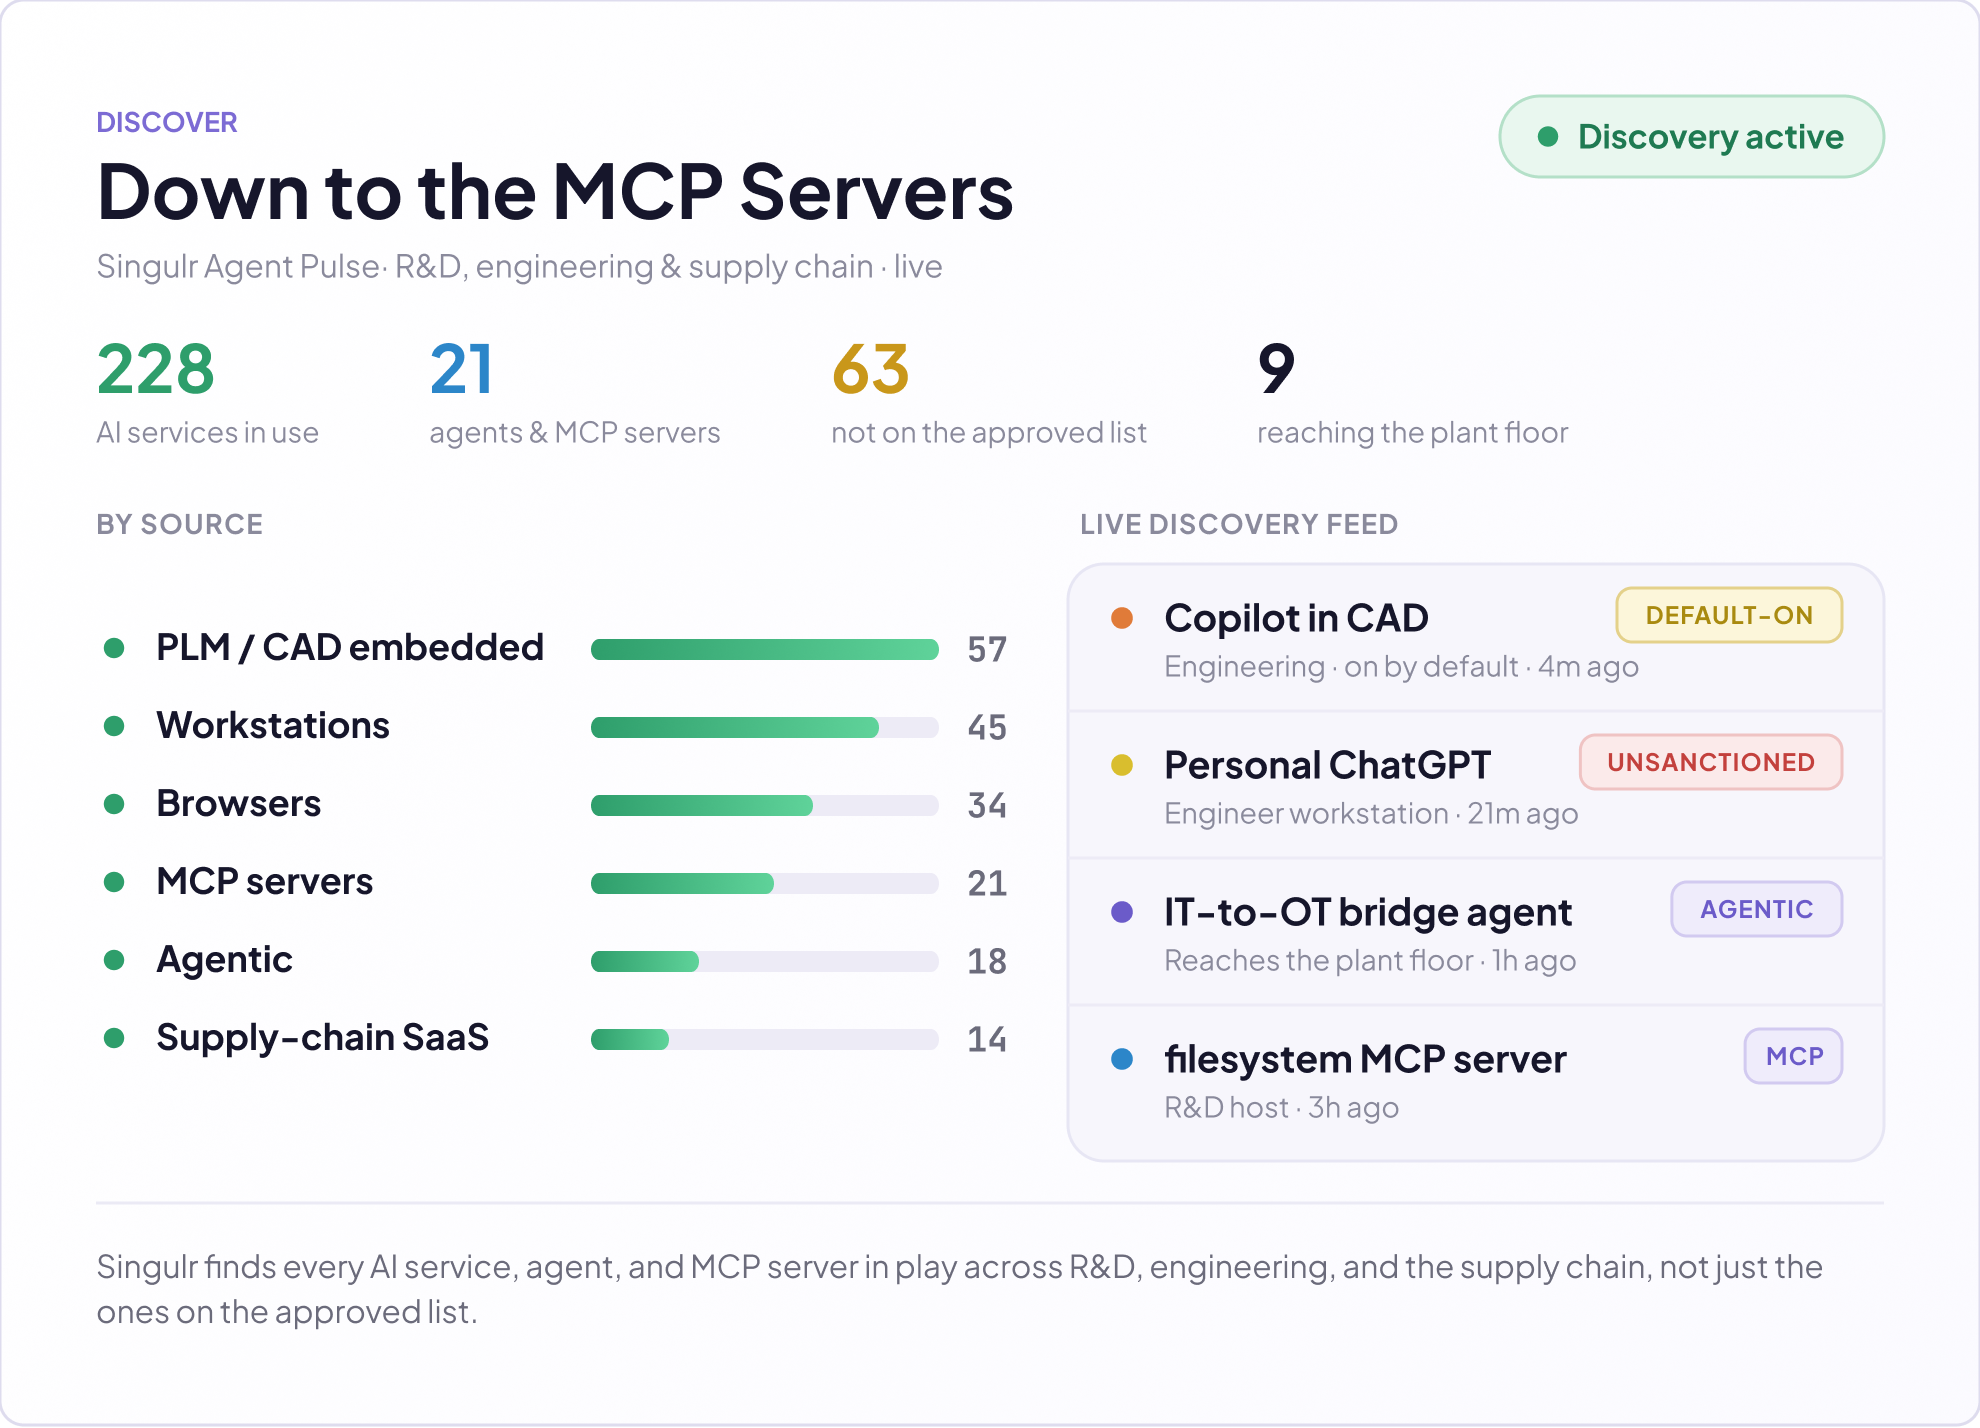Open the IT-to-OT bridge agent entry
The width and height of the screenshot is (1980, 1428).
(1476, 932)
